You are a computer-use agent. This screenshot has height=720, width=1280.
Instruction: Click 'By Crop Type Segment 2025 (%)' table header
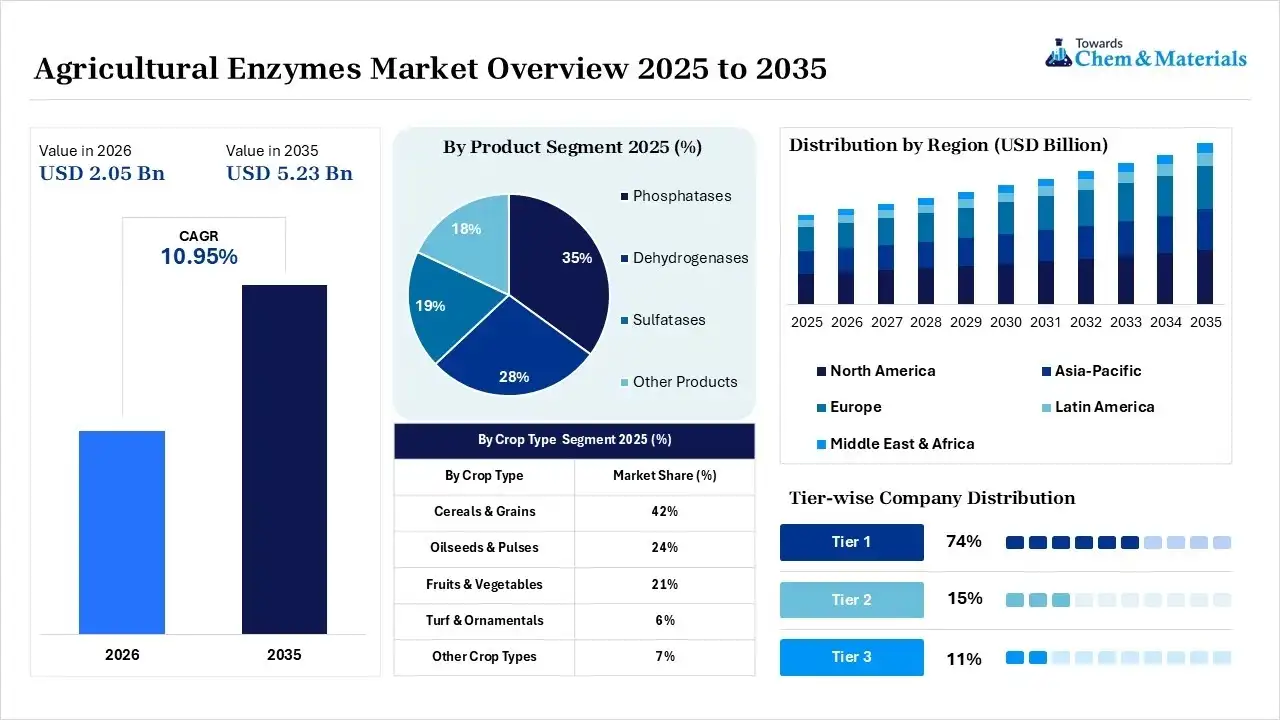click(x=574, y=440)
